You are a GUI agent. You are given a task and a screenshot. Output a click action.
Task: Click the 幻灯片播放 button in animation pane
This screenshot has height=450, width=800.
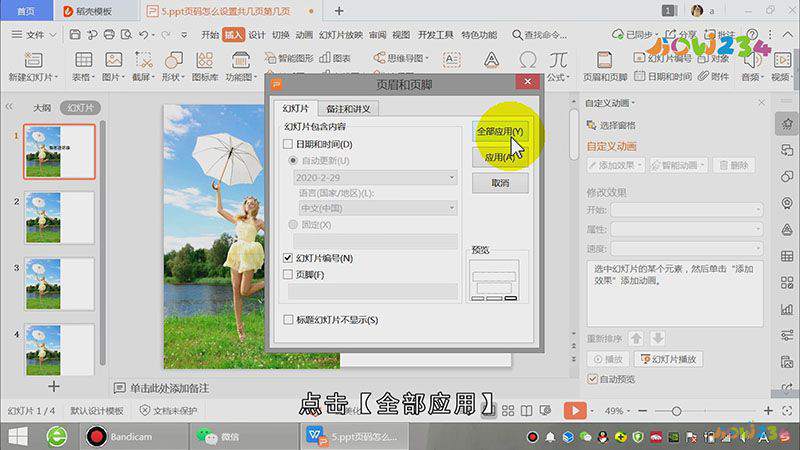click(x=668, y=359)
